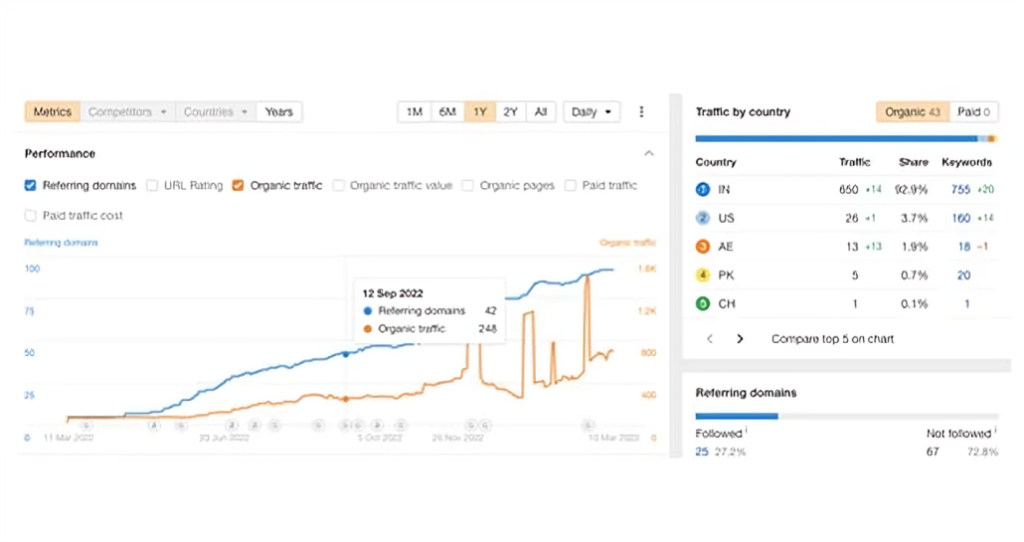Select the 6M time range
Viewport: 1024px width, 542px height.
tap(447, 112)
